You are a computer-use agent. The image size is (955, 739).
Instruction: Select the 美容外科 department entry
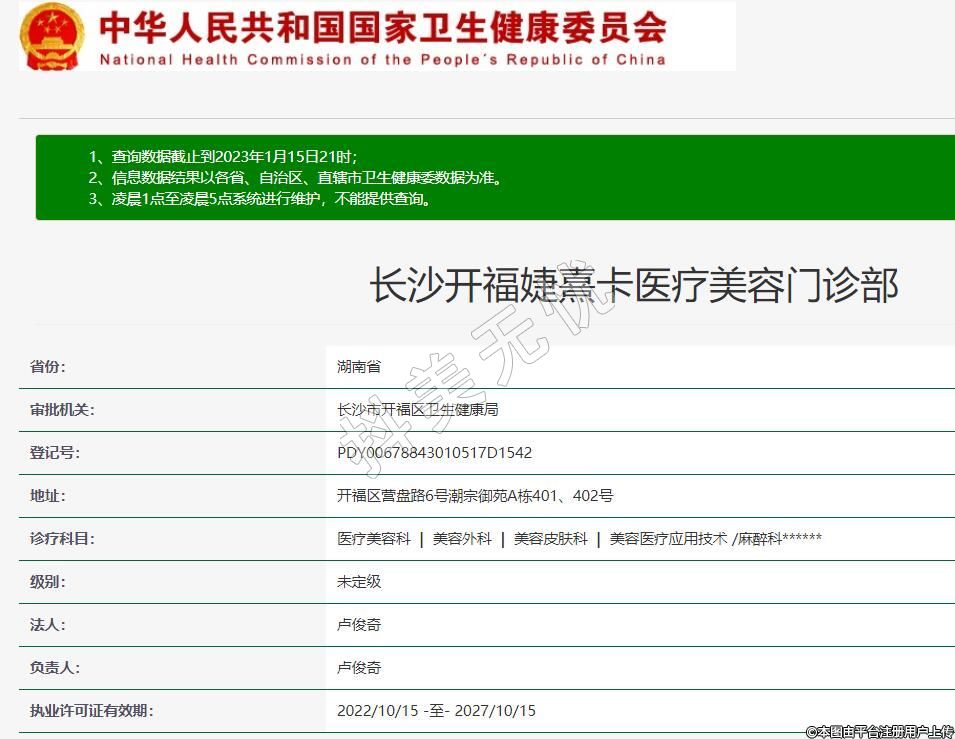[x=462, y=539]
